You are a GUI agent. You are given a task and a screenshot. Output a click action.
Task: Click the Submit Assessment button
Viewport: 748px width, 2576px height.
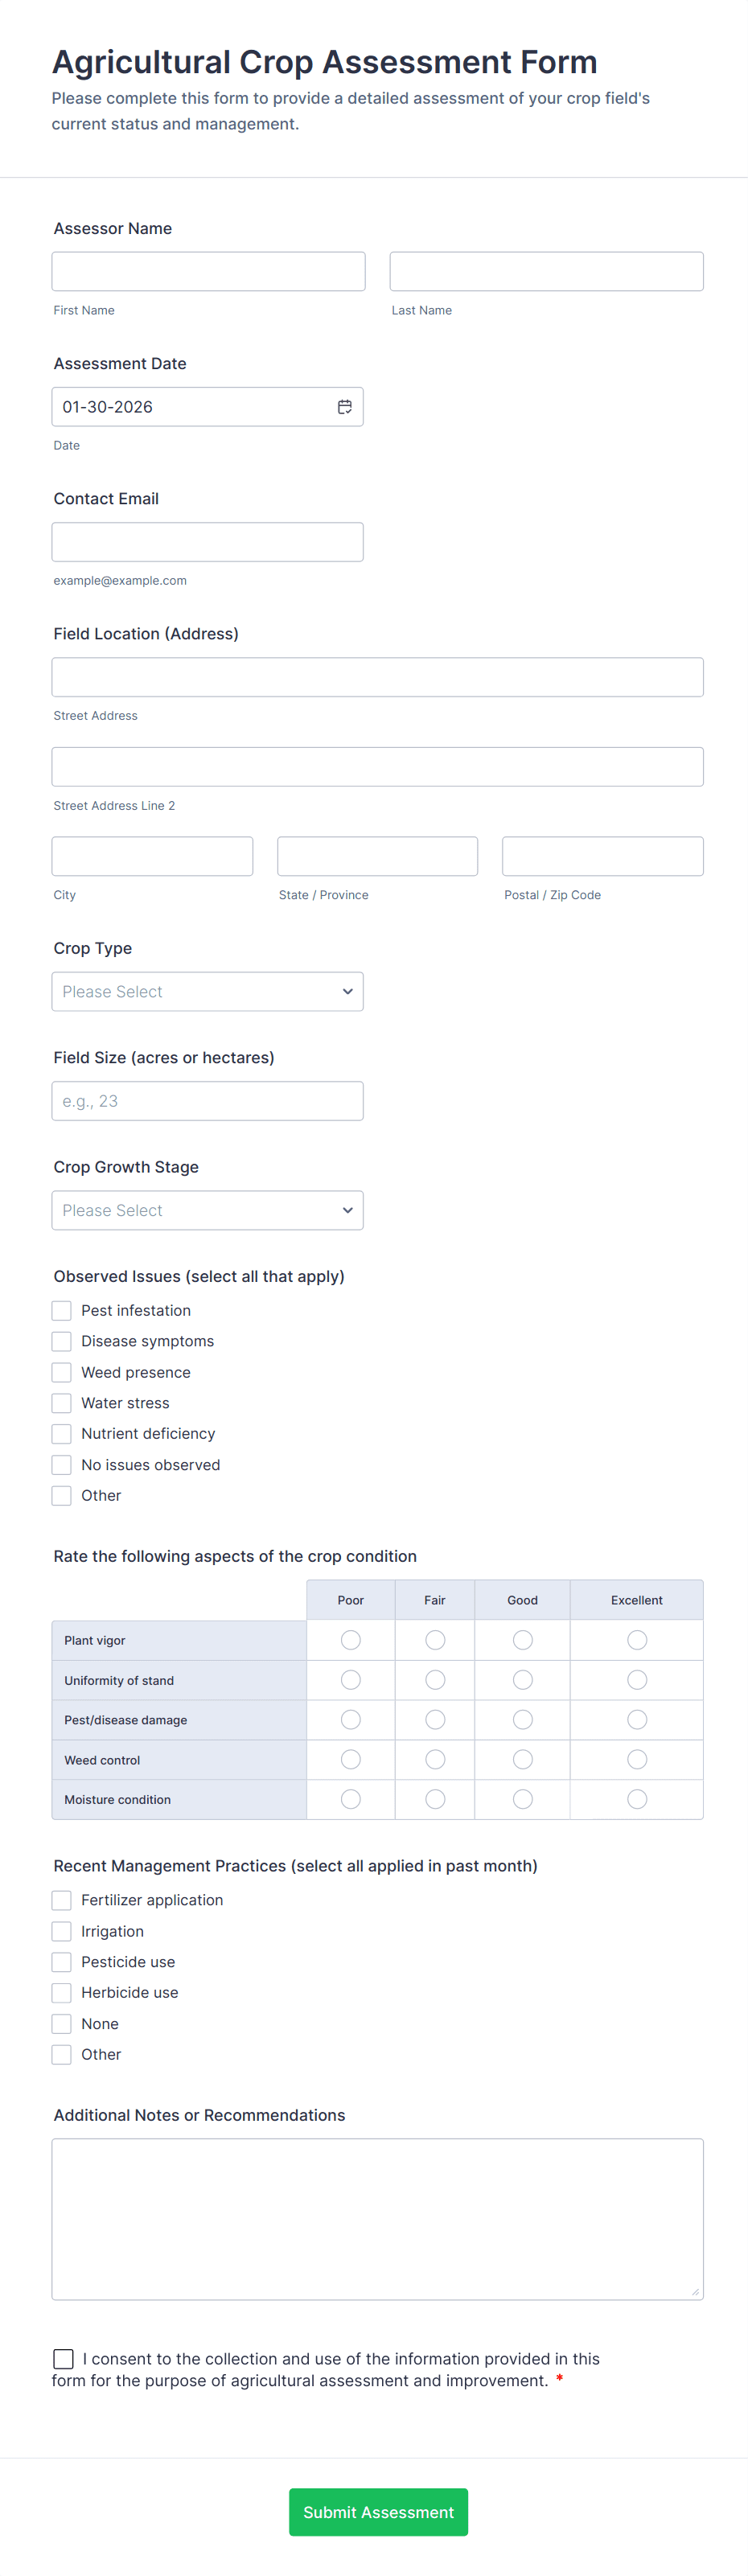pos(378,2511)
